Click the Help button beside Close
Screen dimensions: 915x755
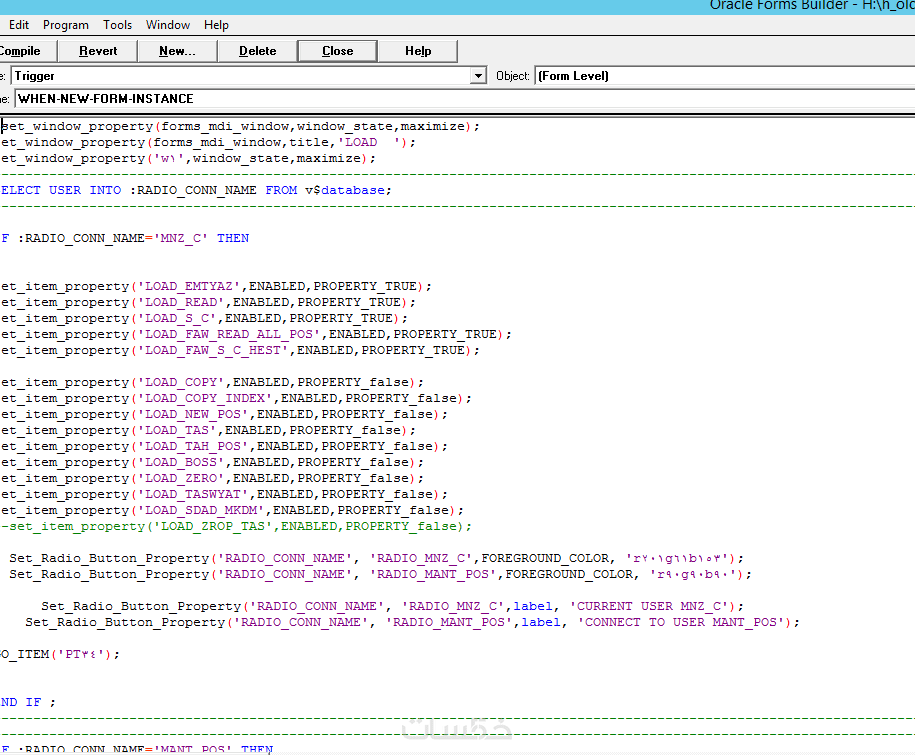pos(418,51)
